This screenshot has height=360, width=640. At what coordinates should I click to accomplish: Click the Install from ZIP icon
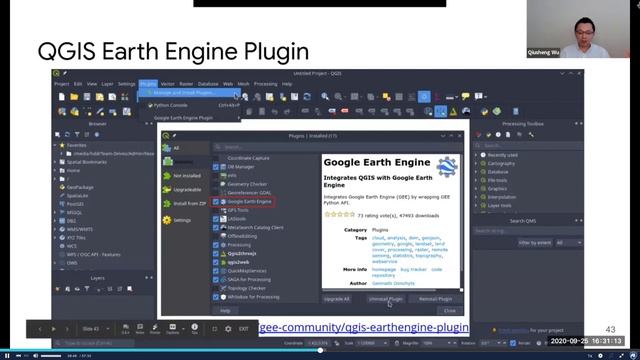pos(167,203)
